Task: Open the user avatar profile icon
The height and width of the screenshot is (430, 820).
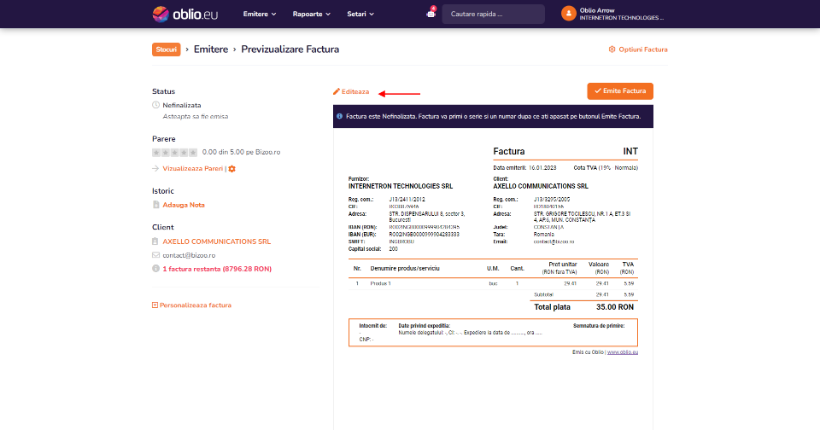Action: pos(568,14)
